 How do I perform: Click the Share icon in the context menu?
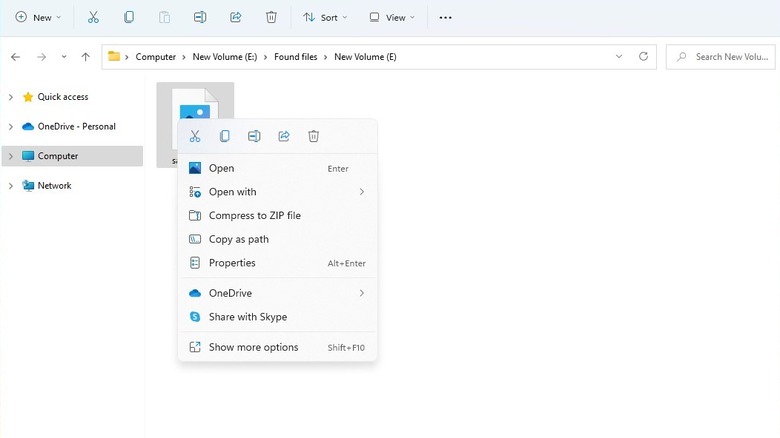click(x=284, y=136)
